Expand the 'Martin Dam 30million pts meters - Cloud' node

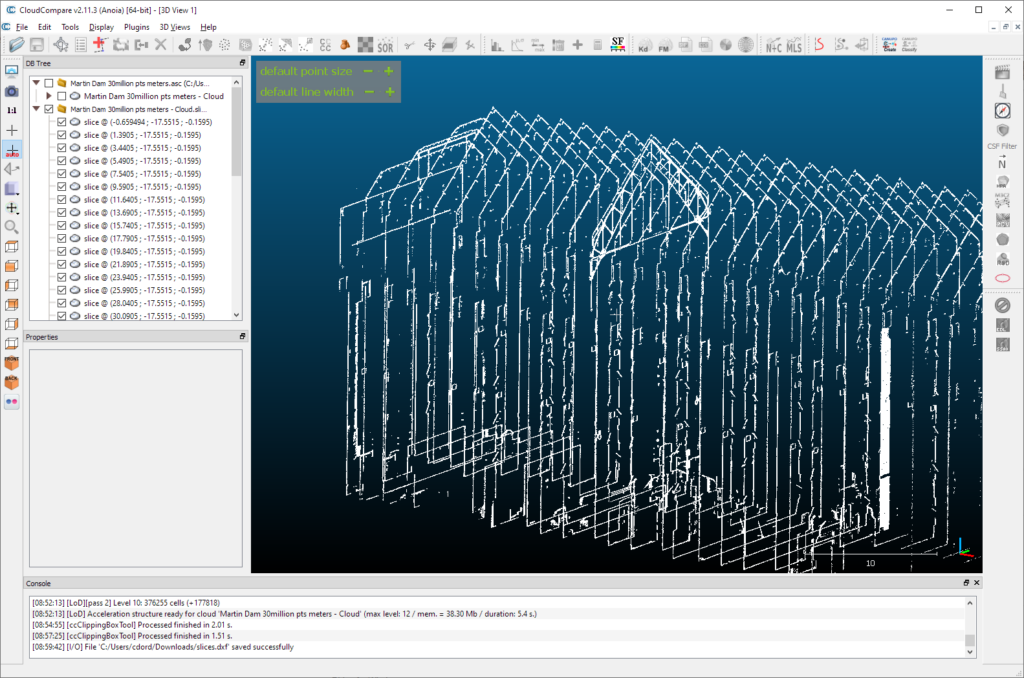pos(49,95)
